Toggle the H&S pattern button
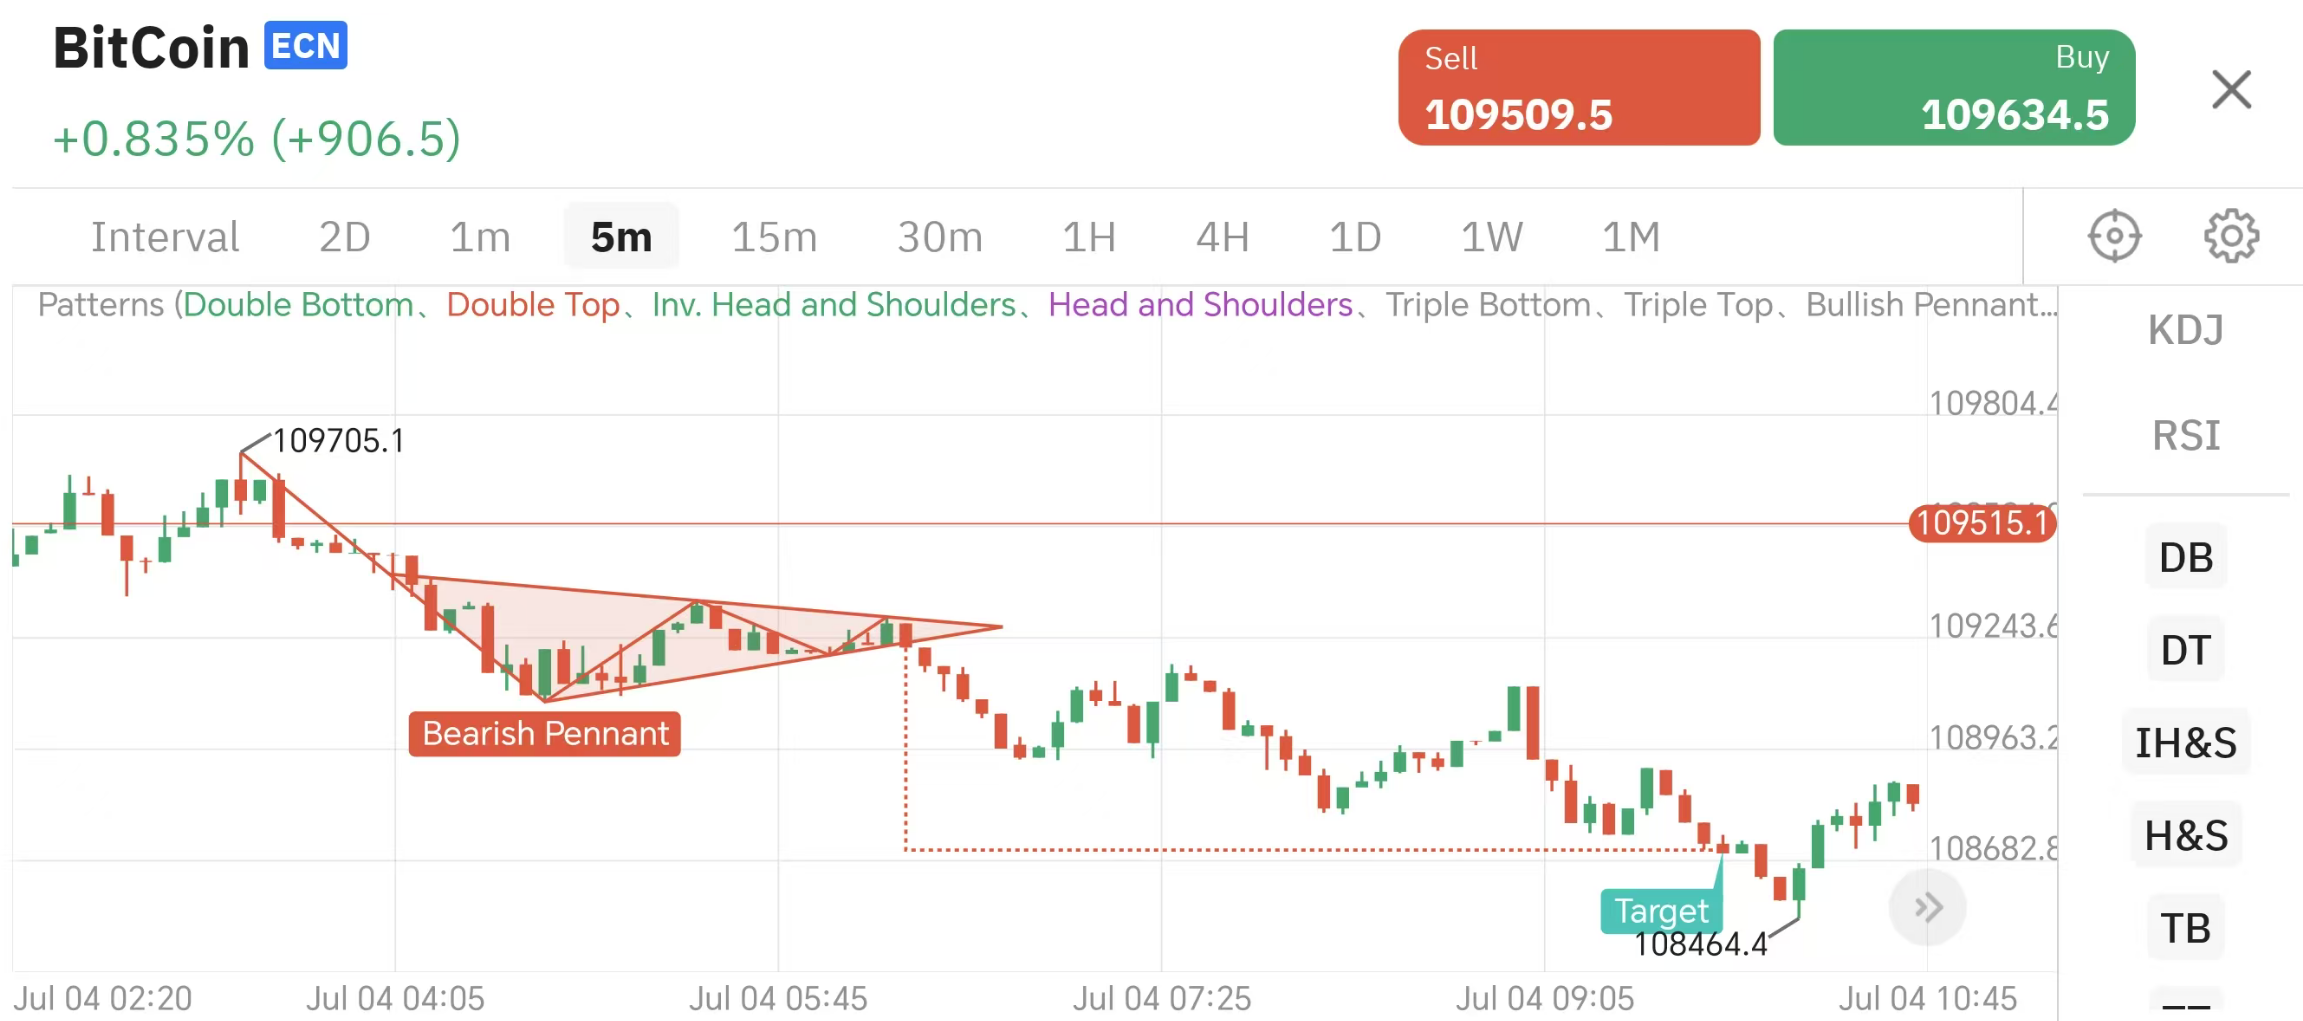The width and height of the screenshot is (2303, 1021). [x=2185, y=835]
